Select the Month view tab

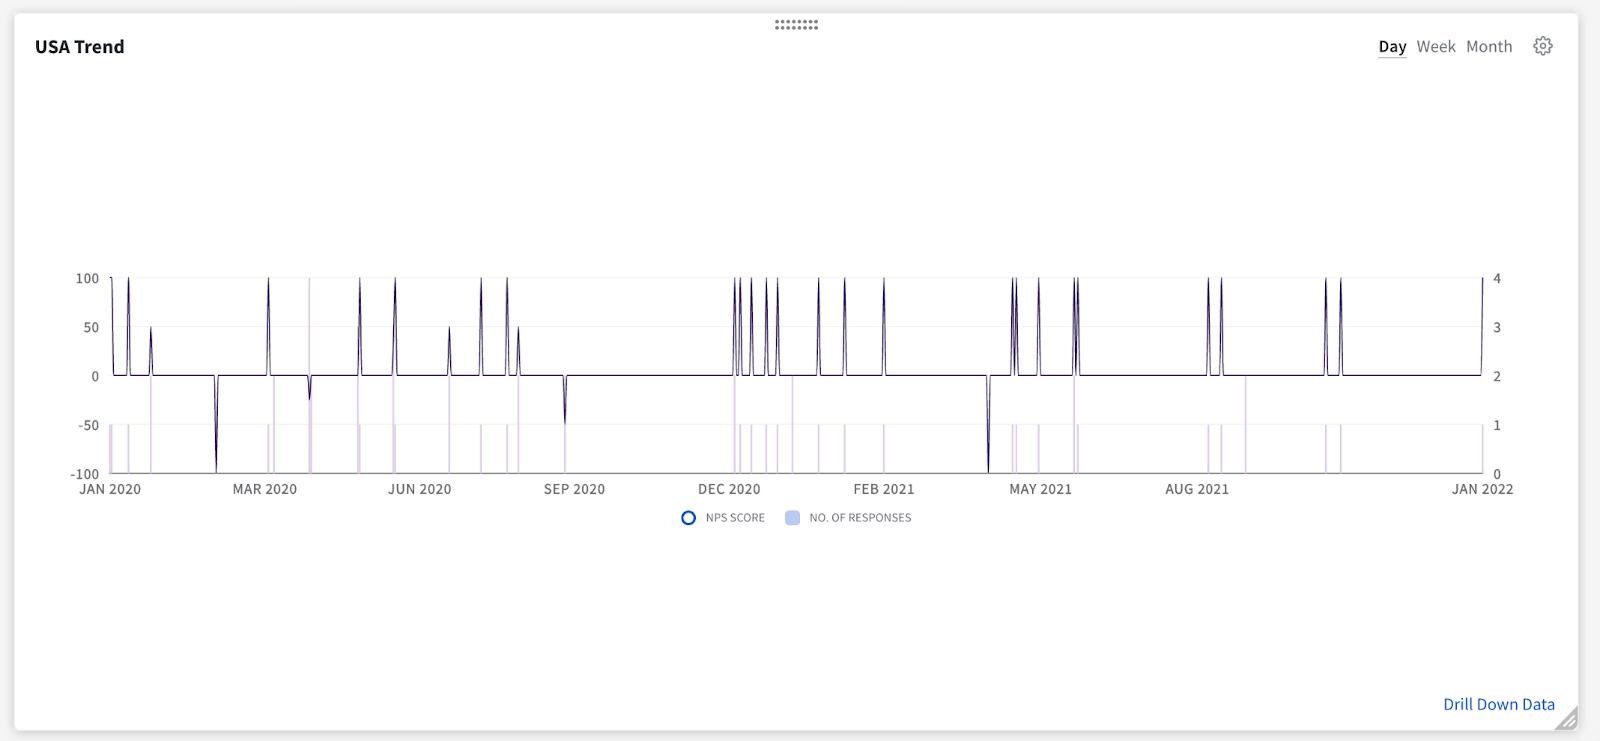(1489, 47)
